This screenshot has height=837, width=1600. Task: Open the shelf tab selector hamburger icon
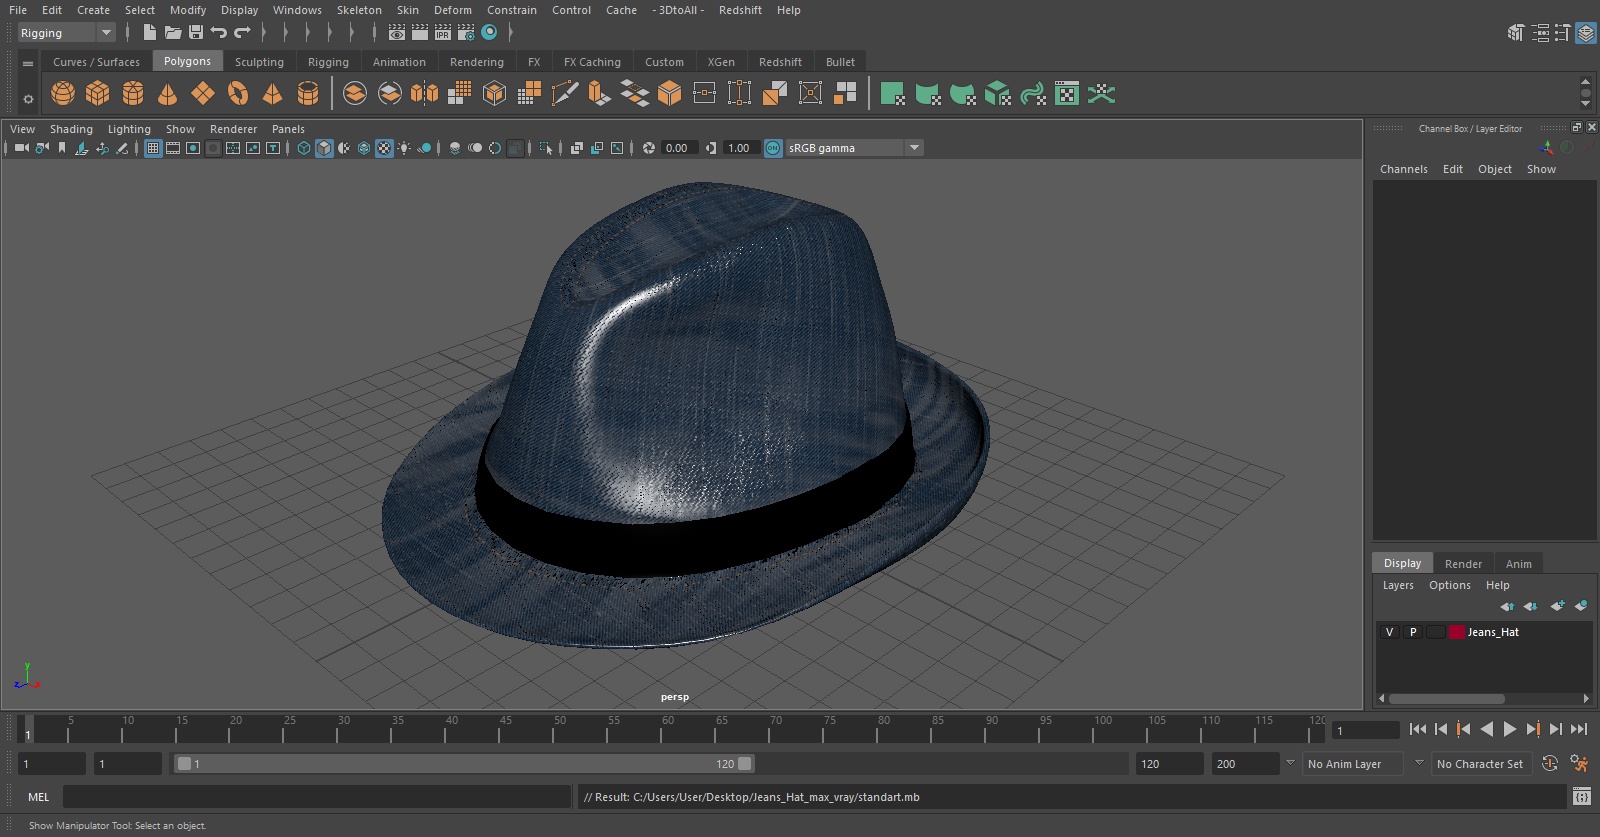point(28,63)
